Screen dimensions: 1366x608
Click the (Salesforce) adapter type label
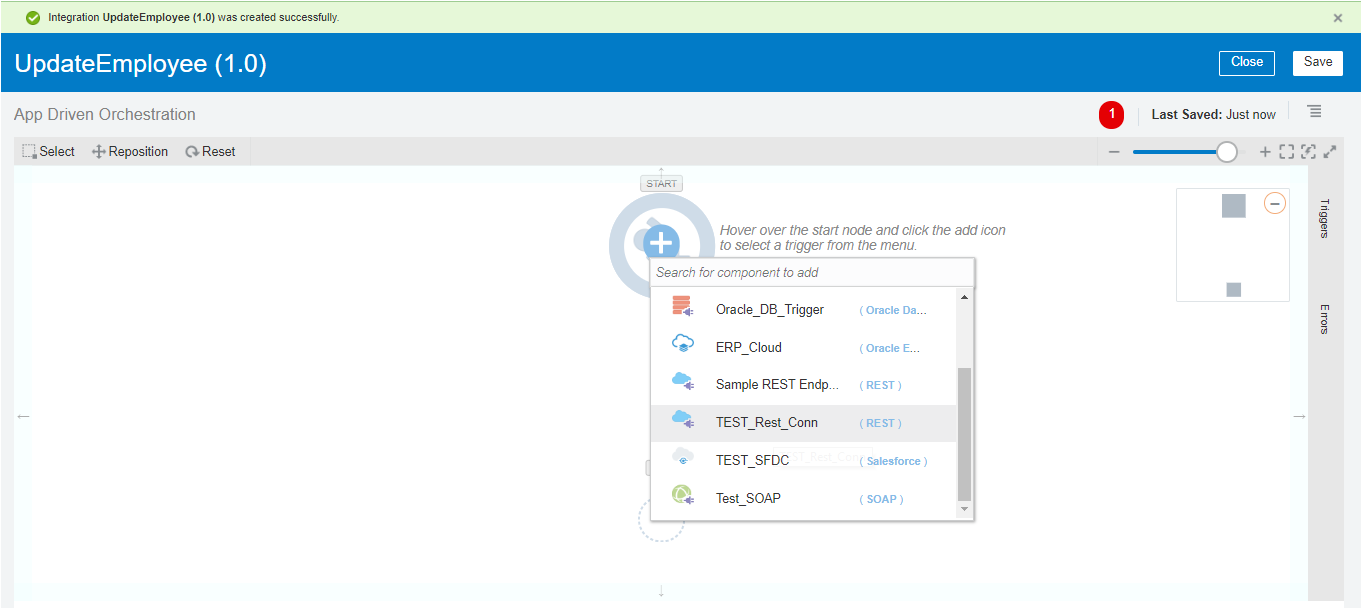[x=893, y=461]
